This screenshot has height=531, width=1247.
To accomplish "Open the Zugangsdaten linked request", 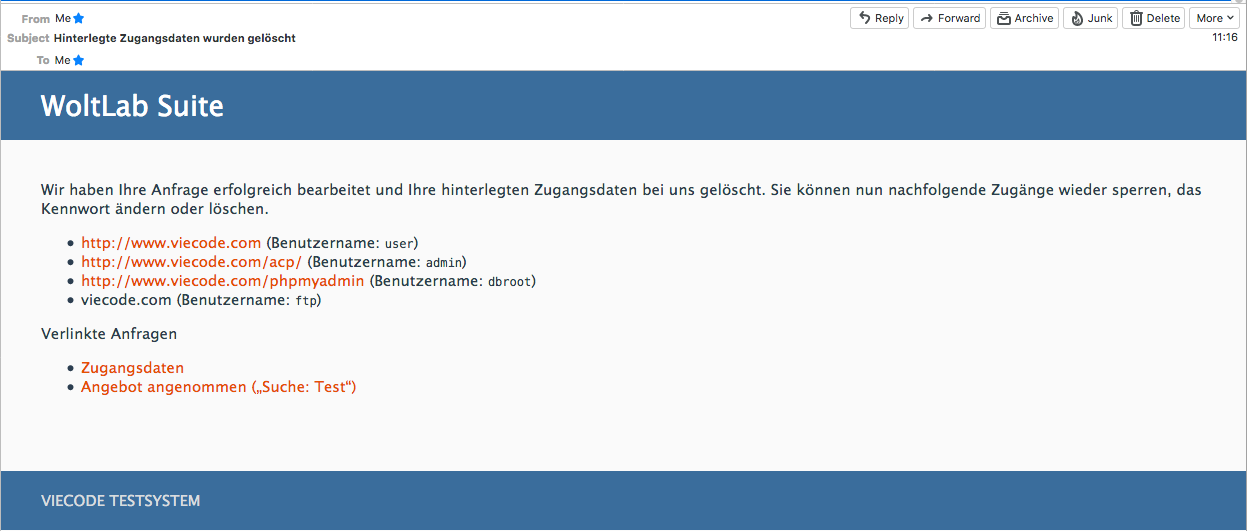I will (x=132, y=368).
